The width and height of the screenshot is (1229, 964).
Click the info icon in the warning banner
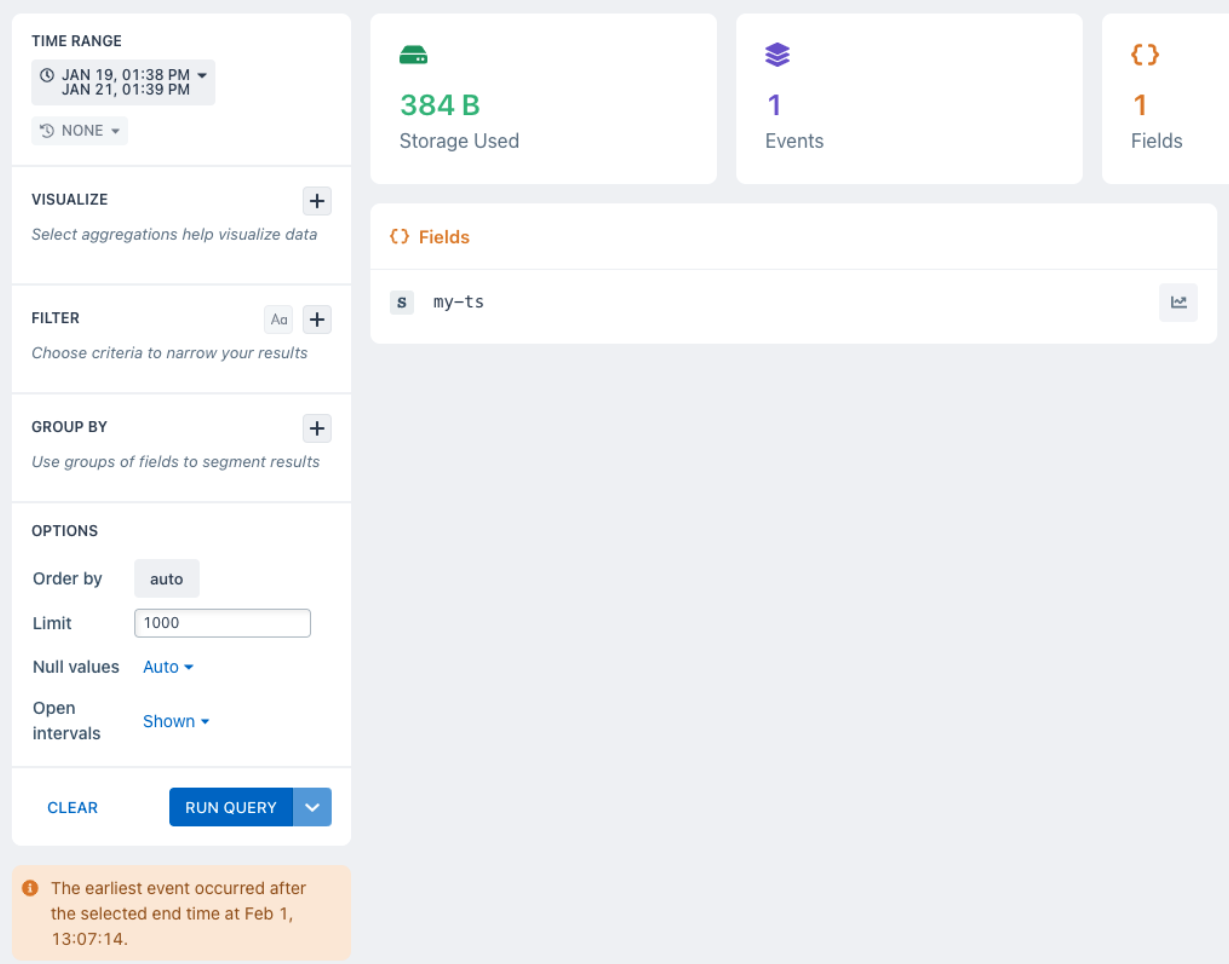pos(30,888)
